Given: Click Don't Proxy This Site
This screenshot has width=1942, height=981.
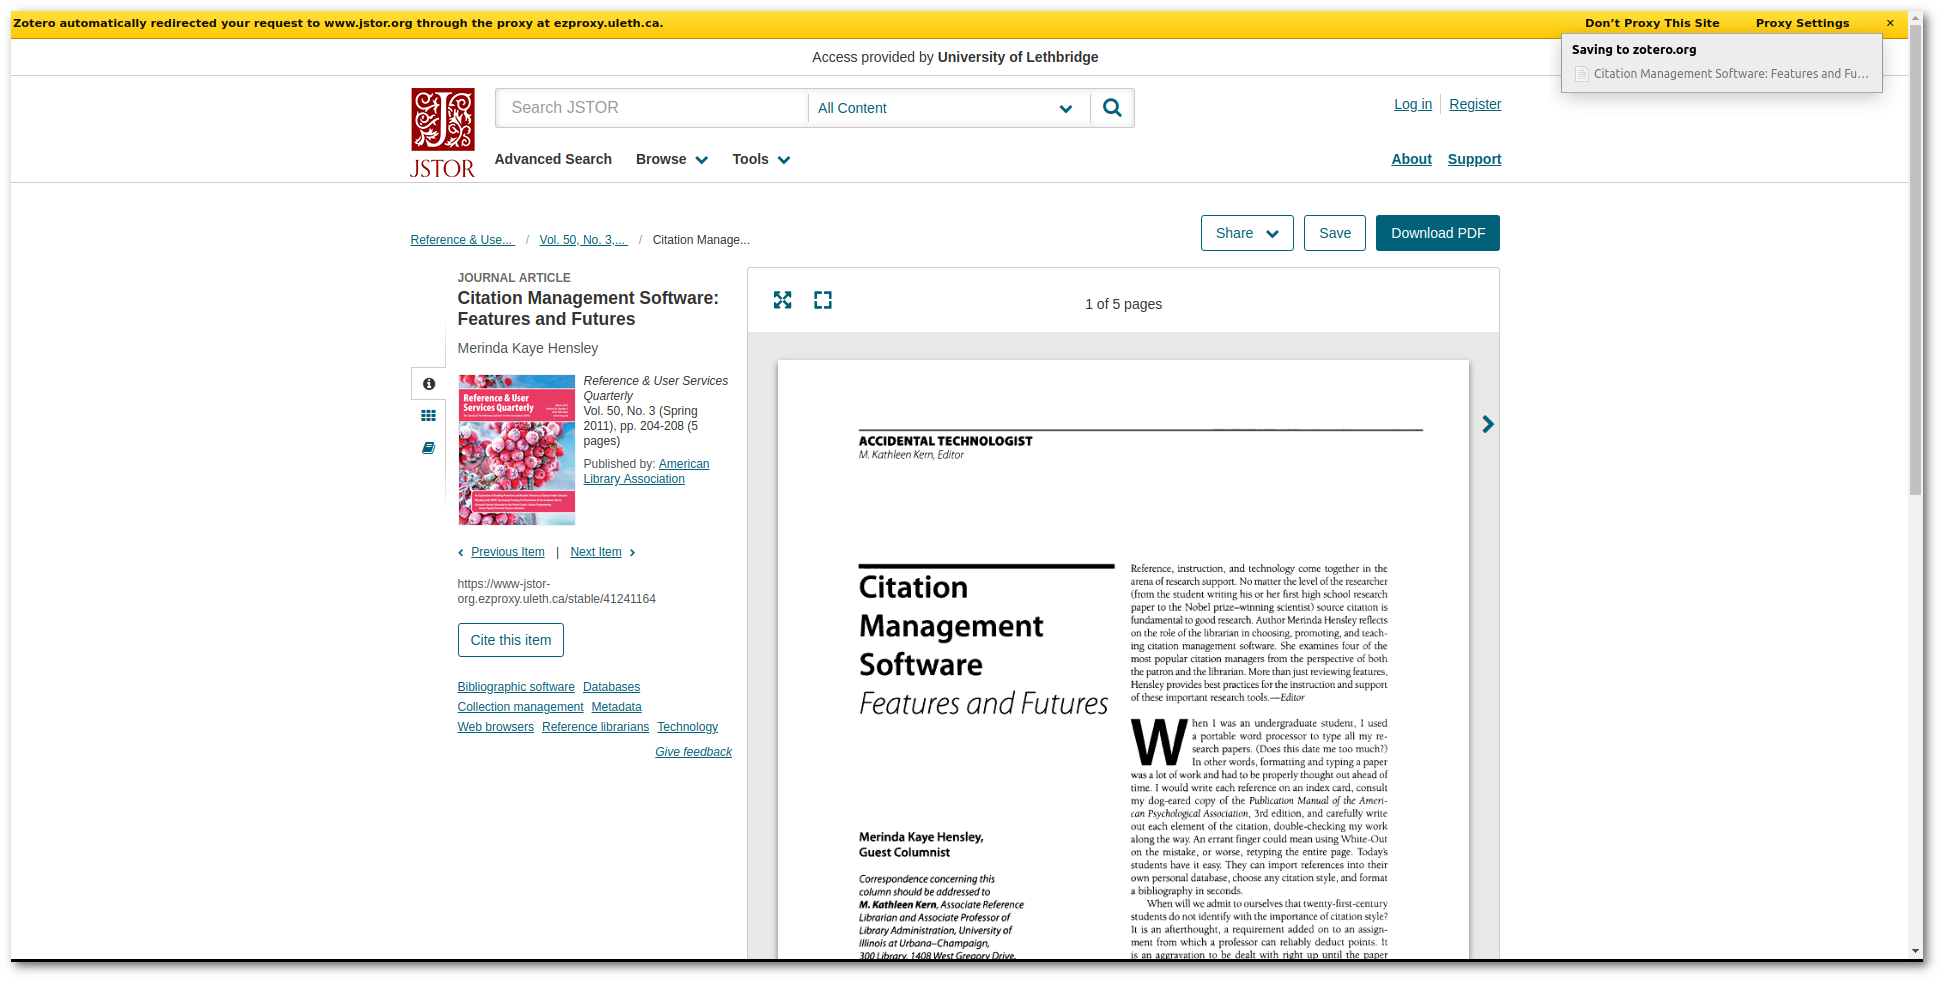Looking at the screenshot, I should pyautogui.click(x=1651, y=23).
